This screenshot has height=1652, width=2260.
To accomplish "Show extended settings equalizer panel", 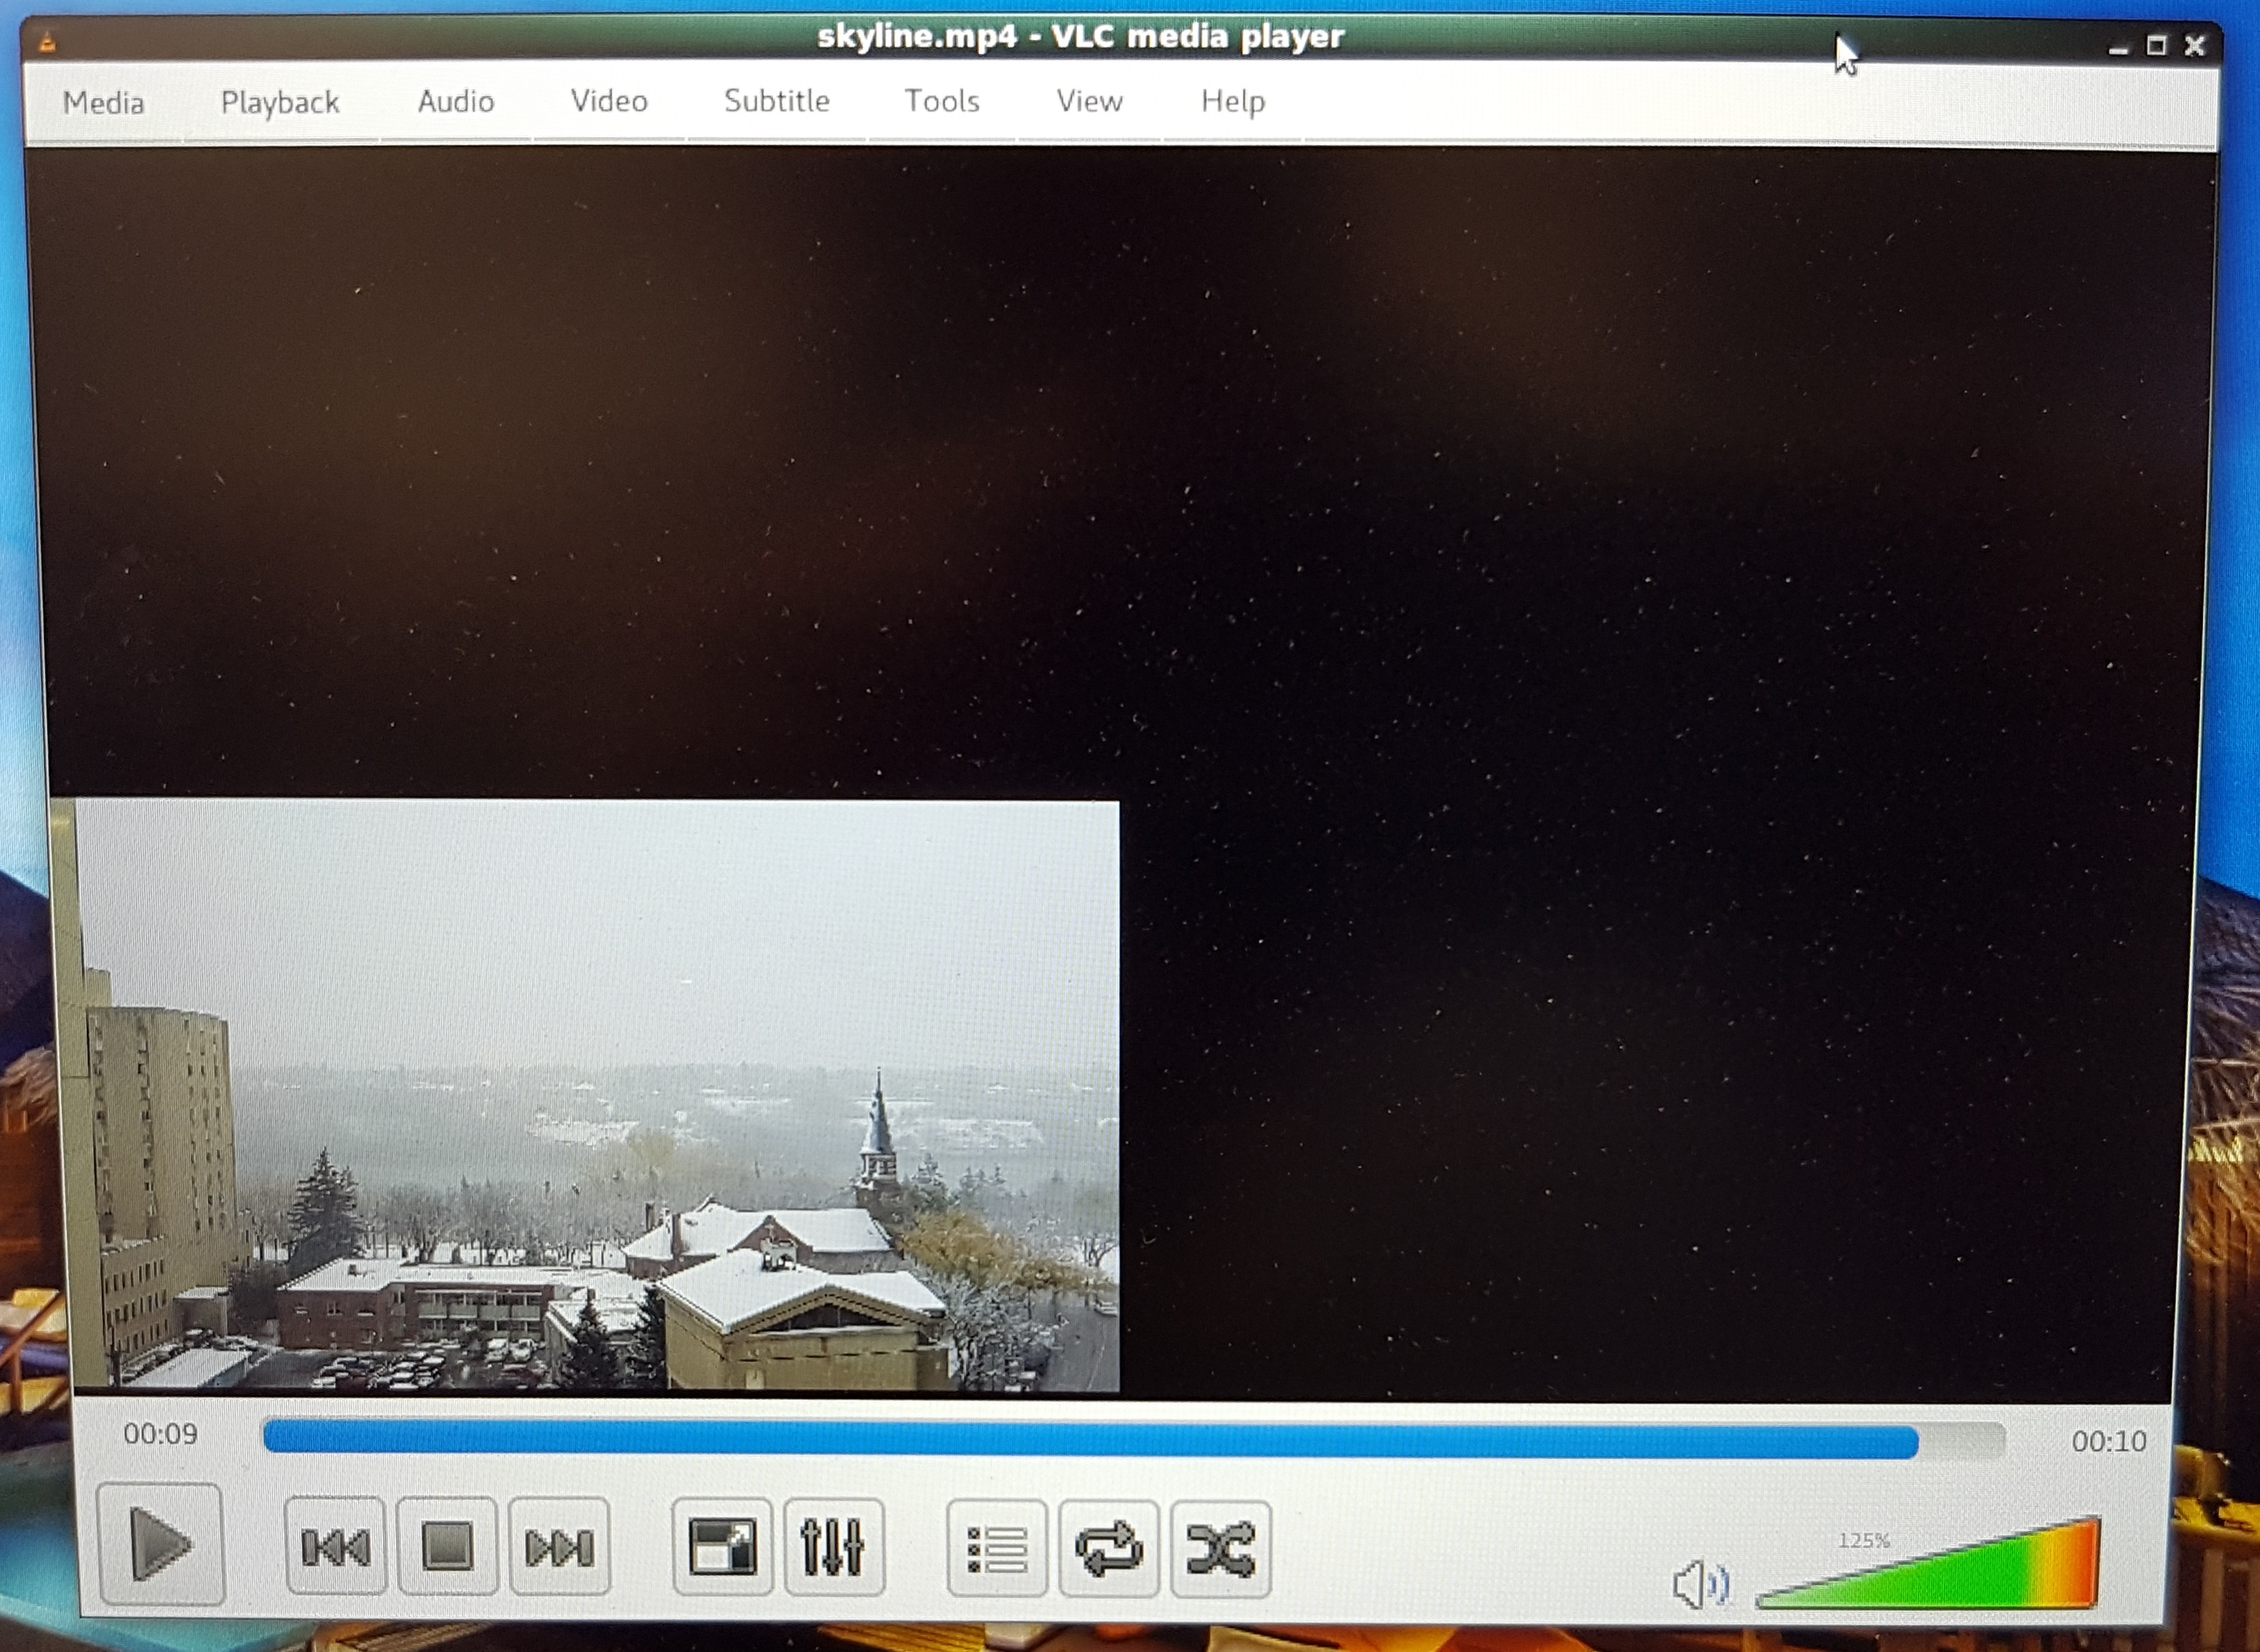I will [834, 1547].
